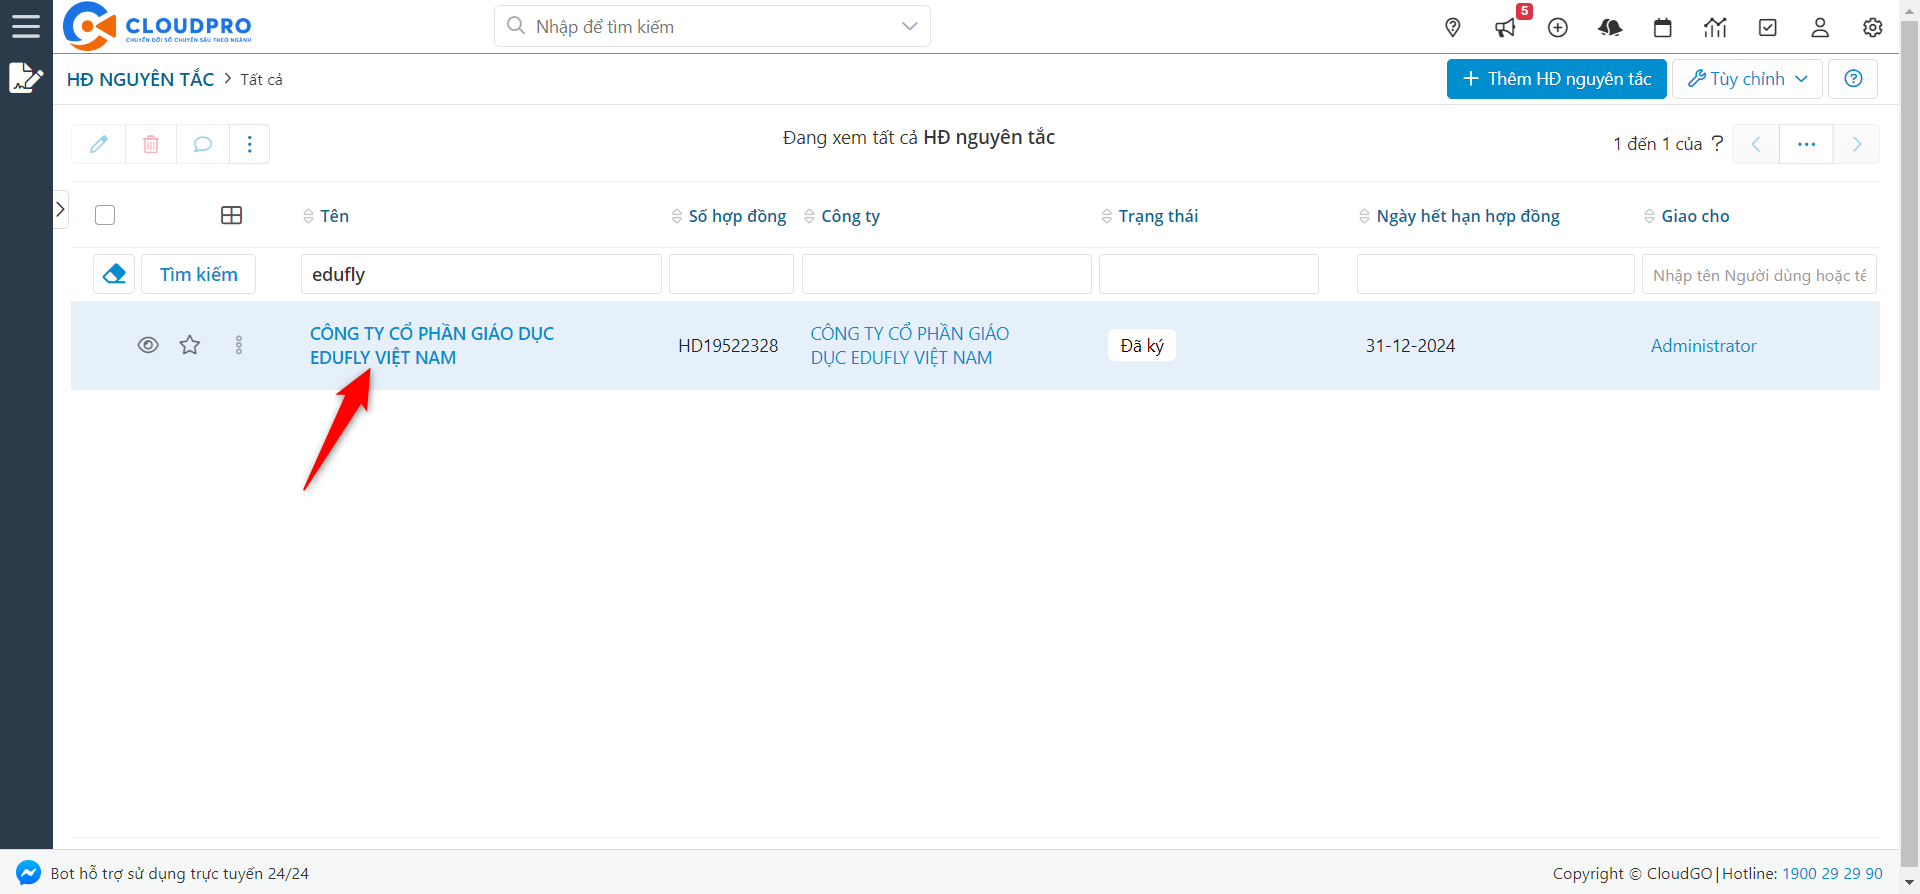
Task: Click the Số hợp đồng filter field
Action: (x=731, y=274)
